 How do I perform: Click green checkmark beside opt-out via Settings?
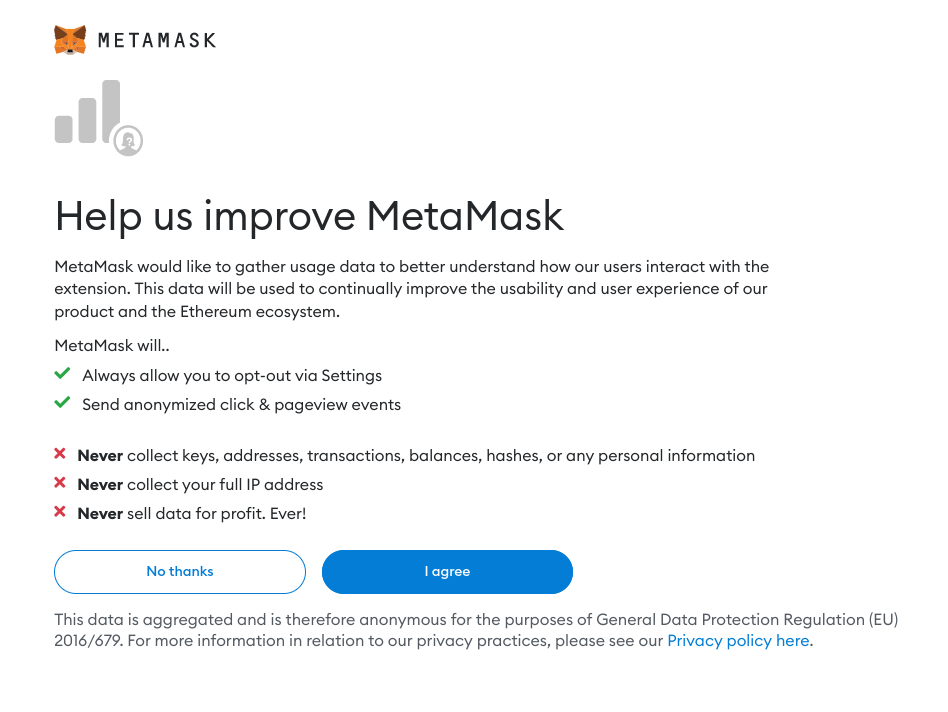(x=62, y=374)
